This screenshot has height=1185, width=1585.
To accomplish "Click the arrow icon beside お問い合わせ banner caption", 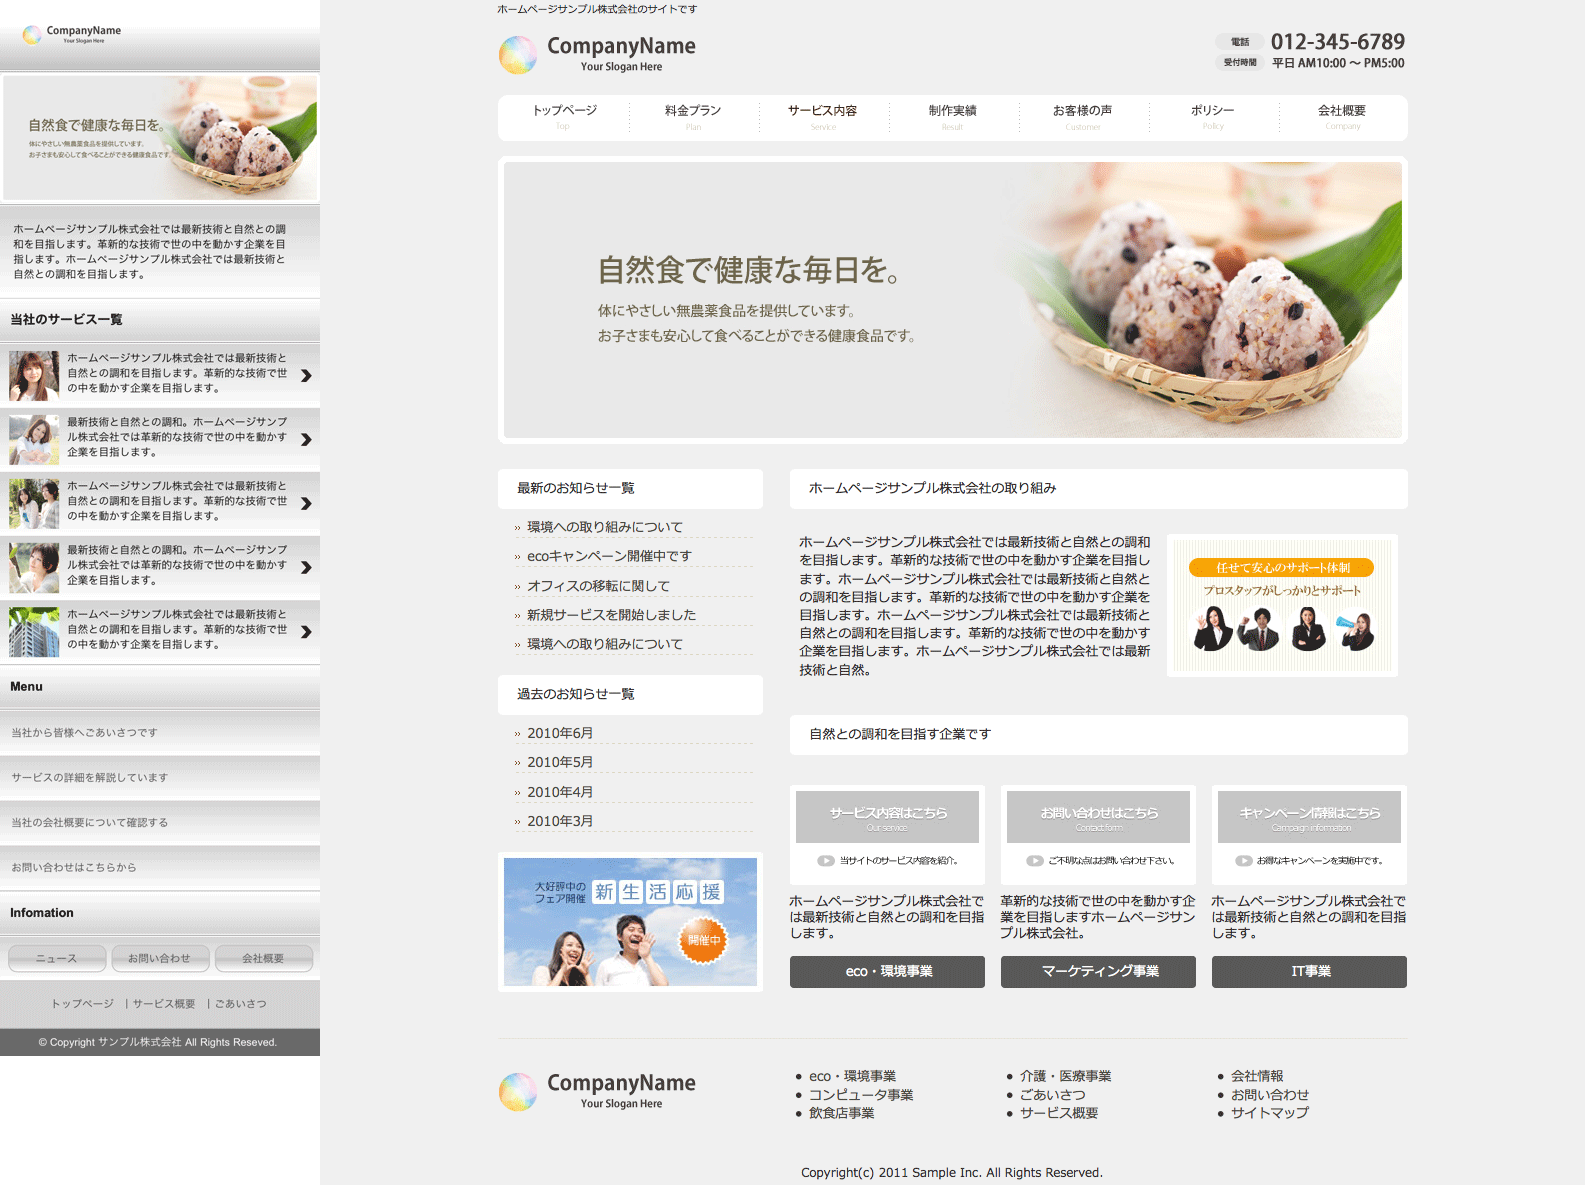I will coord(1035,861).
